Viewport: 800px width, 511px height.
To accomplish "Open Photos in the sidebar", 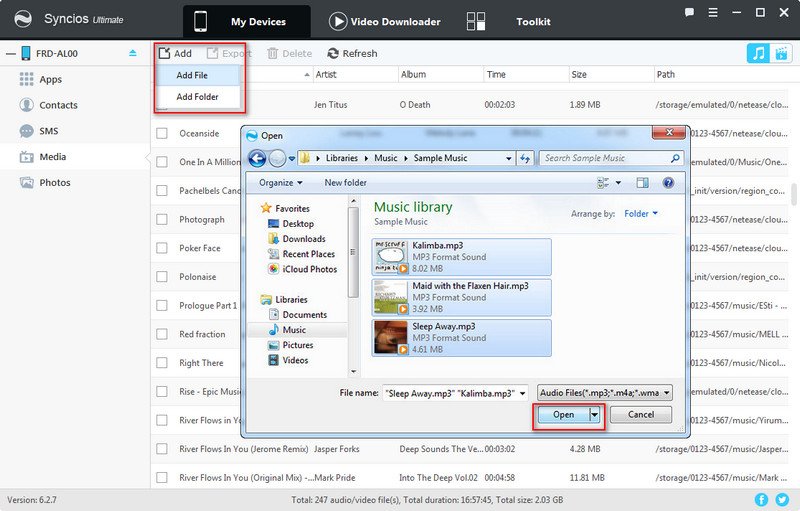I will tap(55, 183).
